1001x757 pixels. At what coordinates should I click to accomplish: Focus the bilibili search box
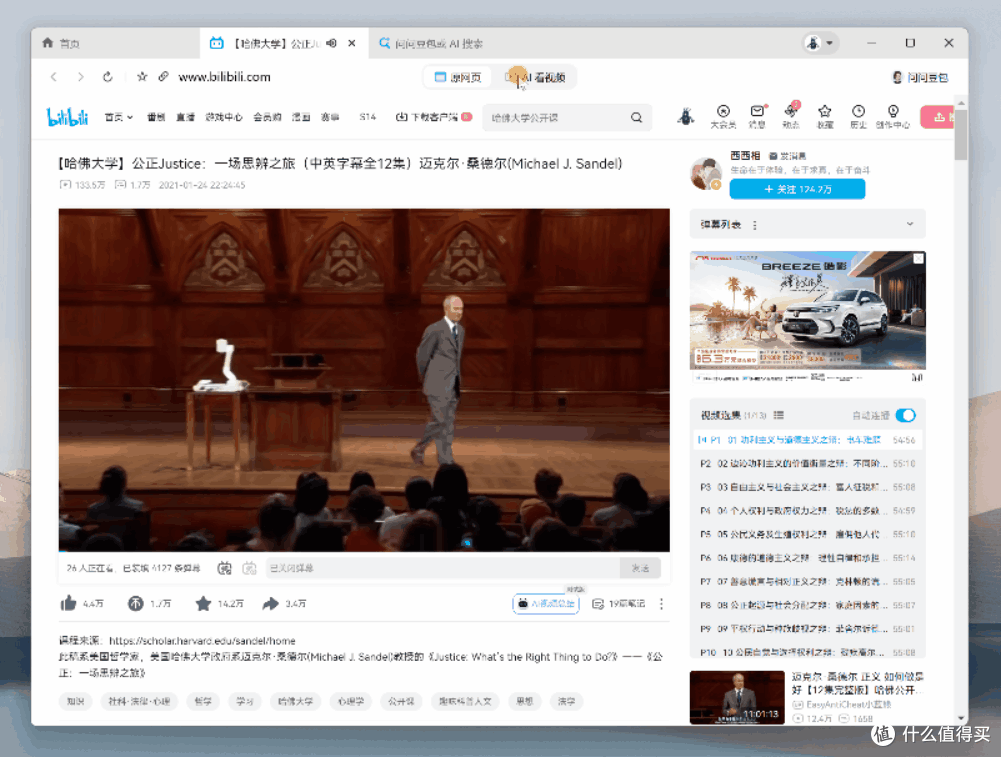coord(554,117)
